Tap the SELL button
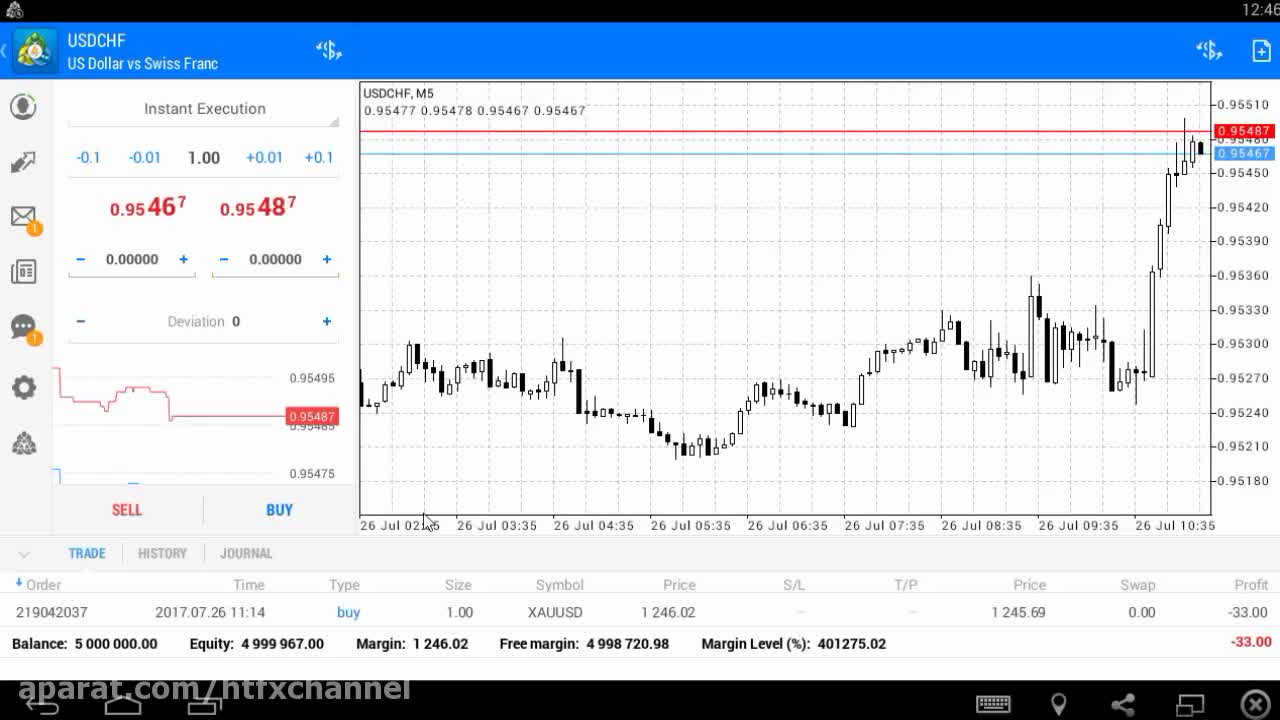 coord(127,510)
